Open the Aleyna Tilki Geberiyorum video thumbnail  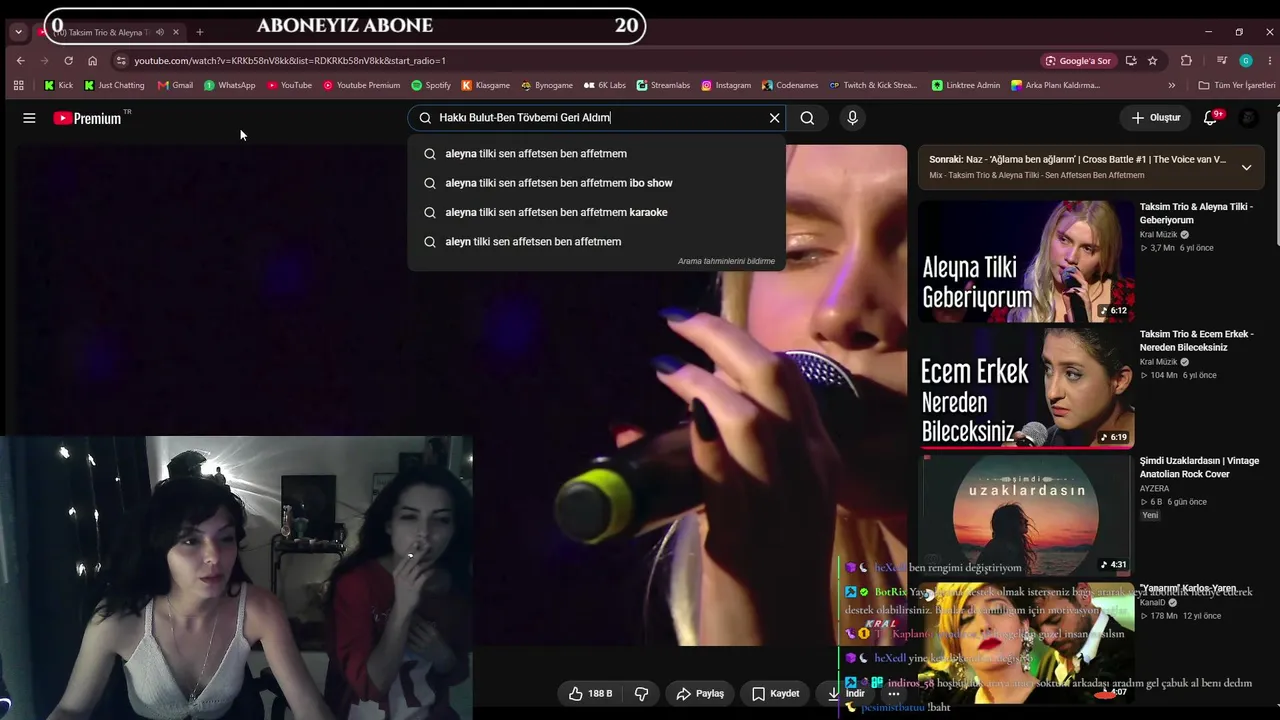pyautogui.click(x=1026, y=261)
